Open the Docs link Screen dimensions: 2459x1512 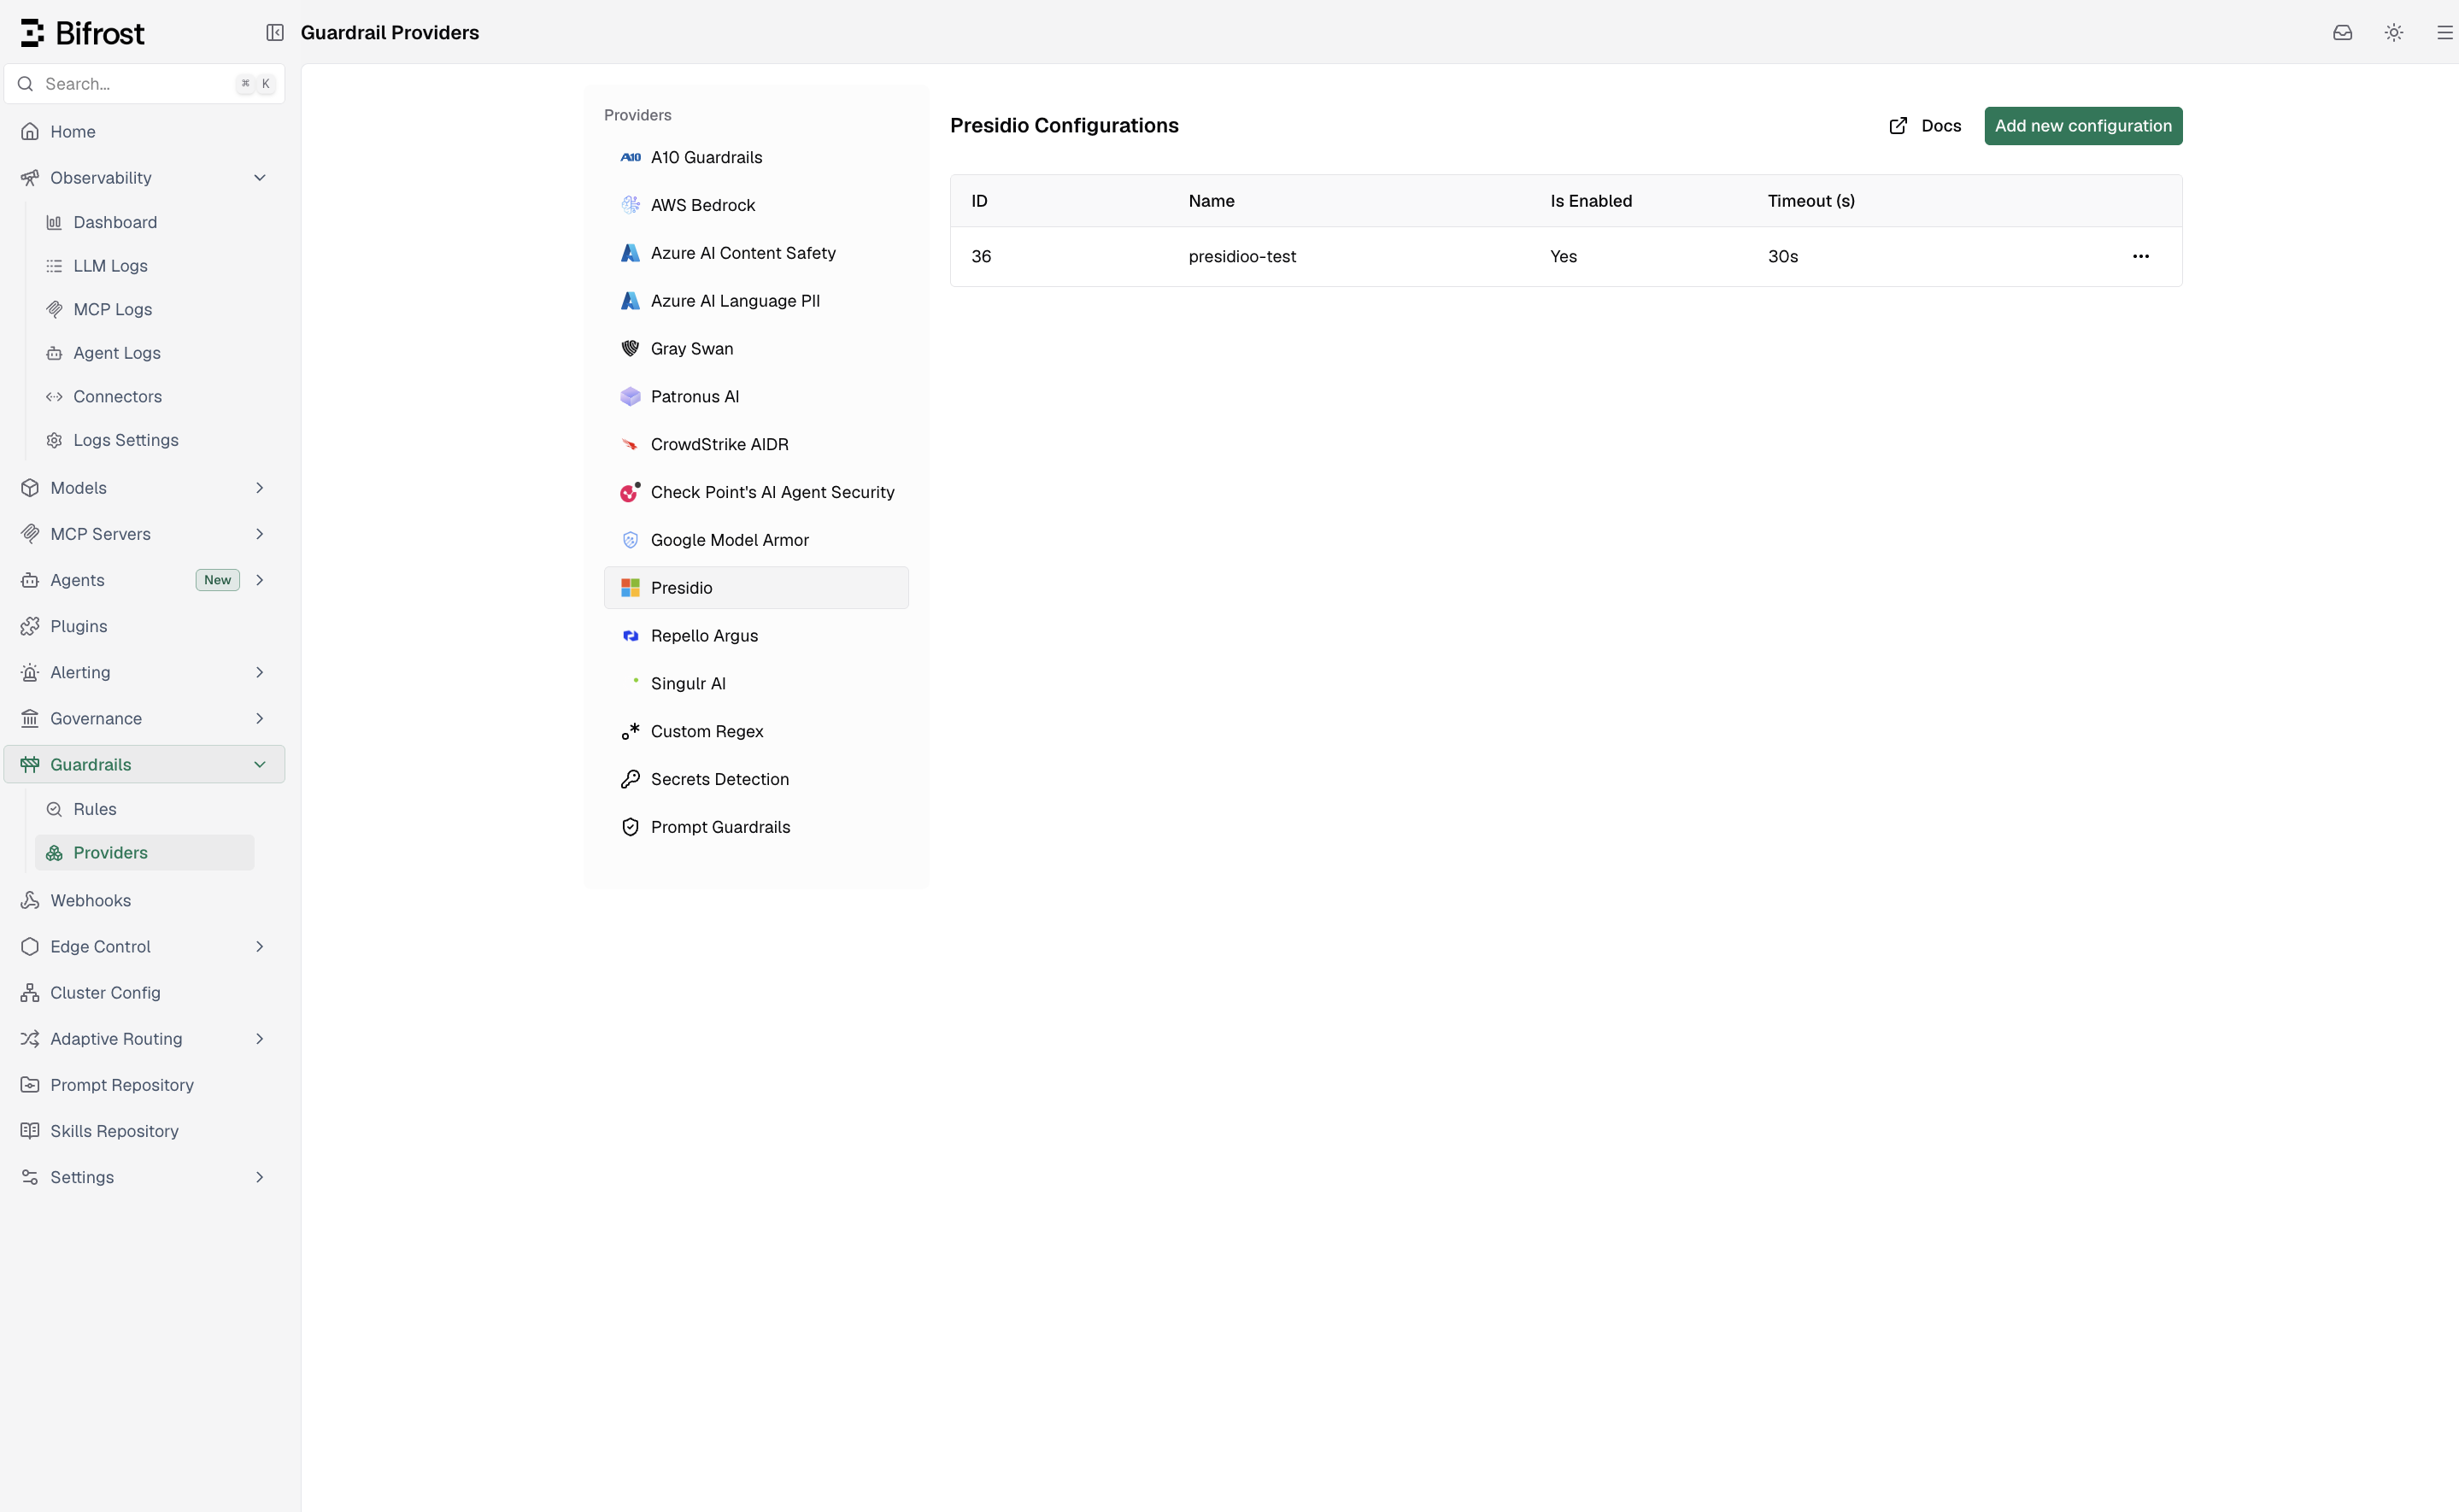pos(1925,126)
